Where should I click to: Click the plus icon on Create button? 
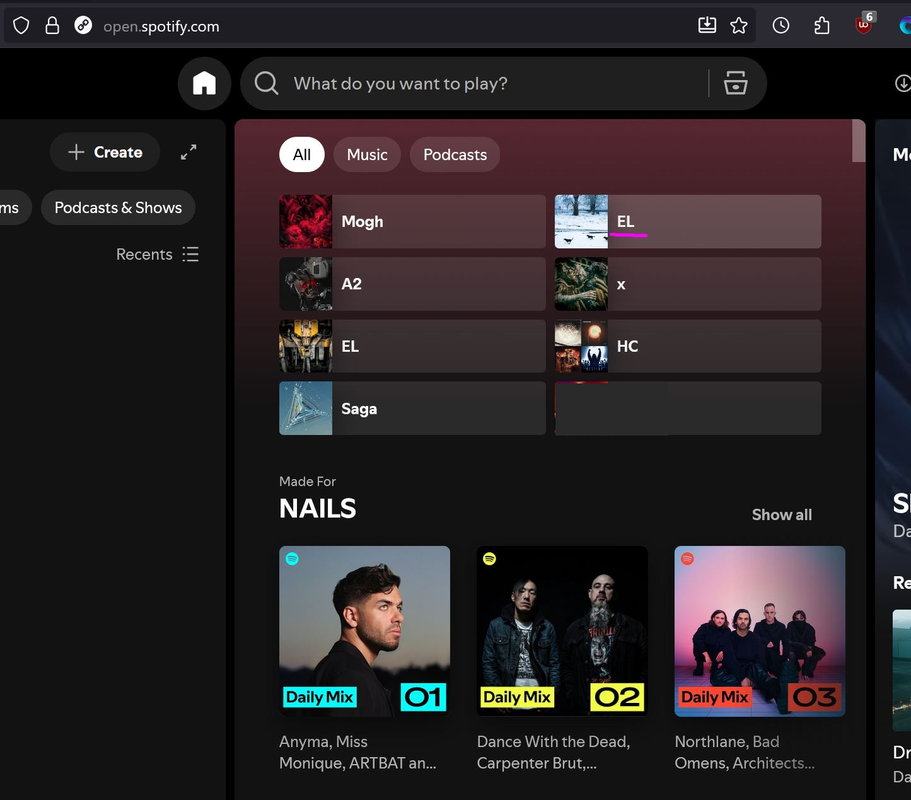[76, 152]
